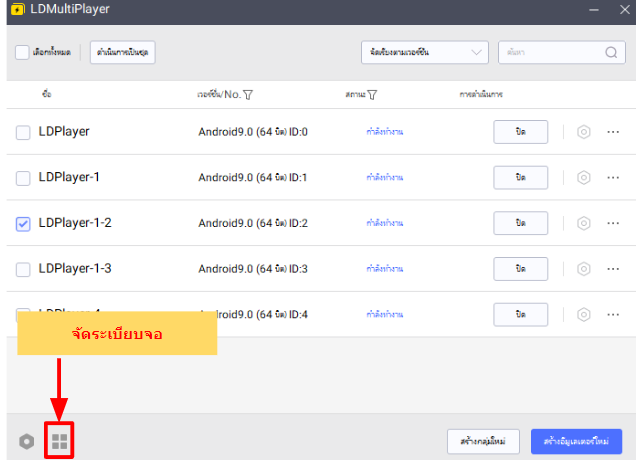The width and height of the screenshot is (638, 460).
Task: Uncheck the LDPlayer-1-2 row checkbox
Action: [x=23, y=224]
